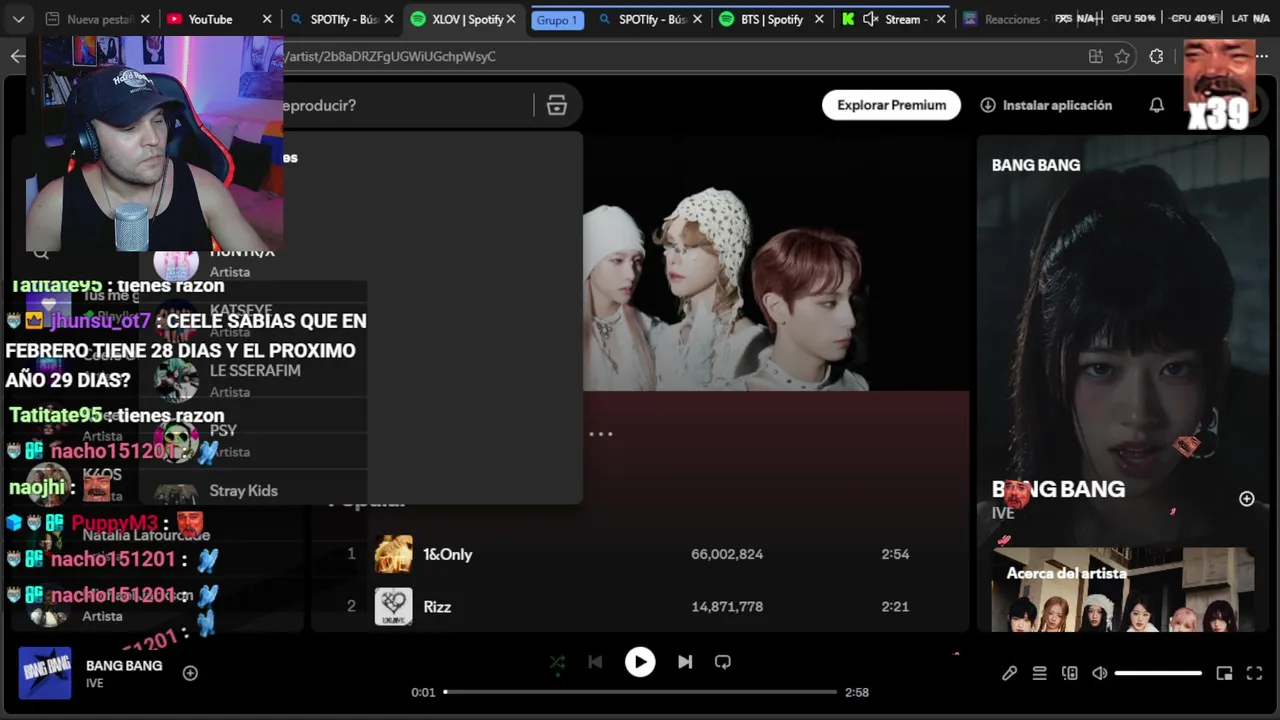Play the current track BANG BANG
This screenshot has height=720, width=1280.
point(640,662)
